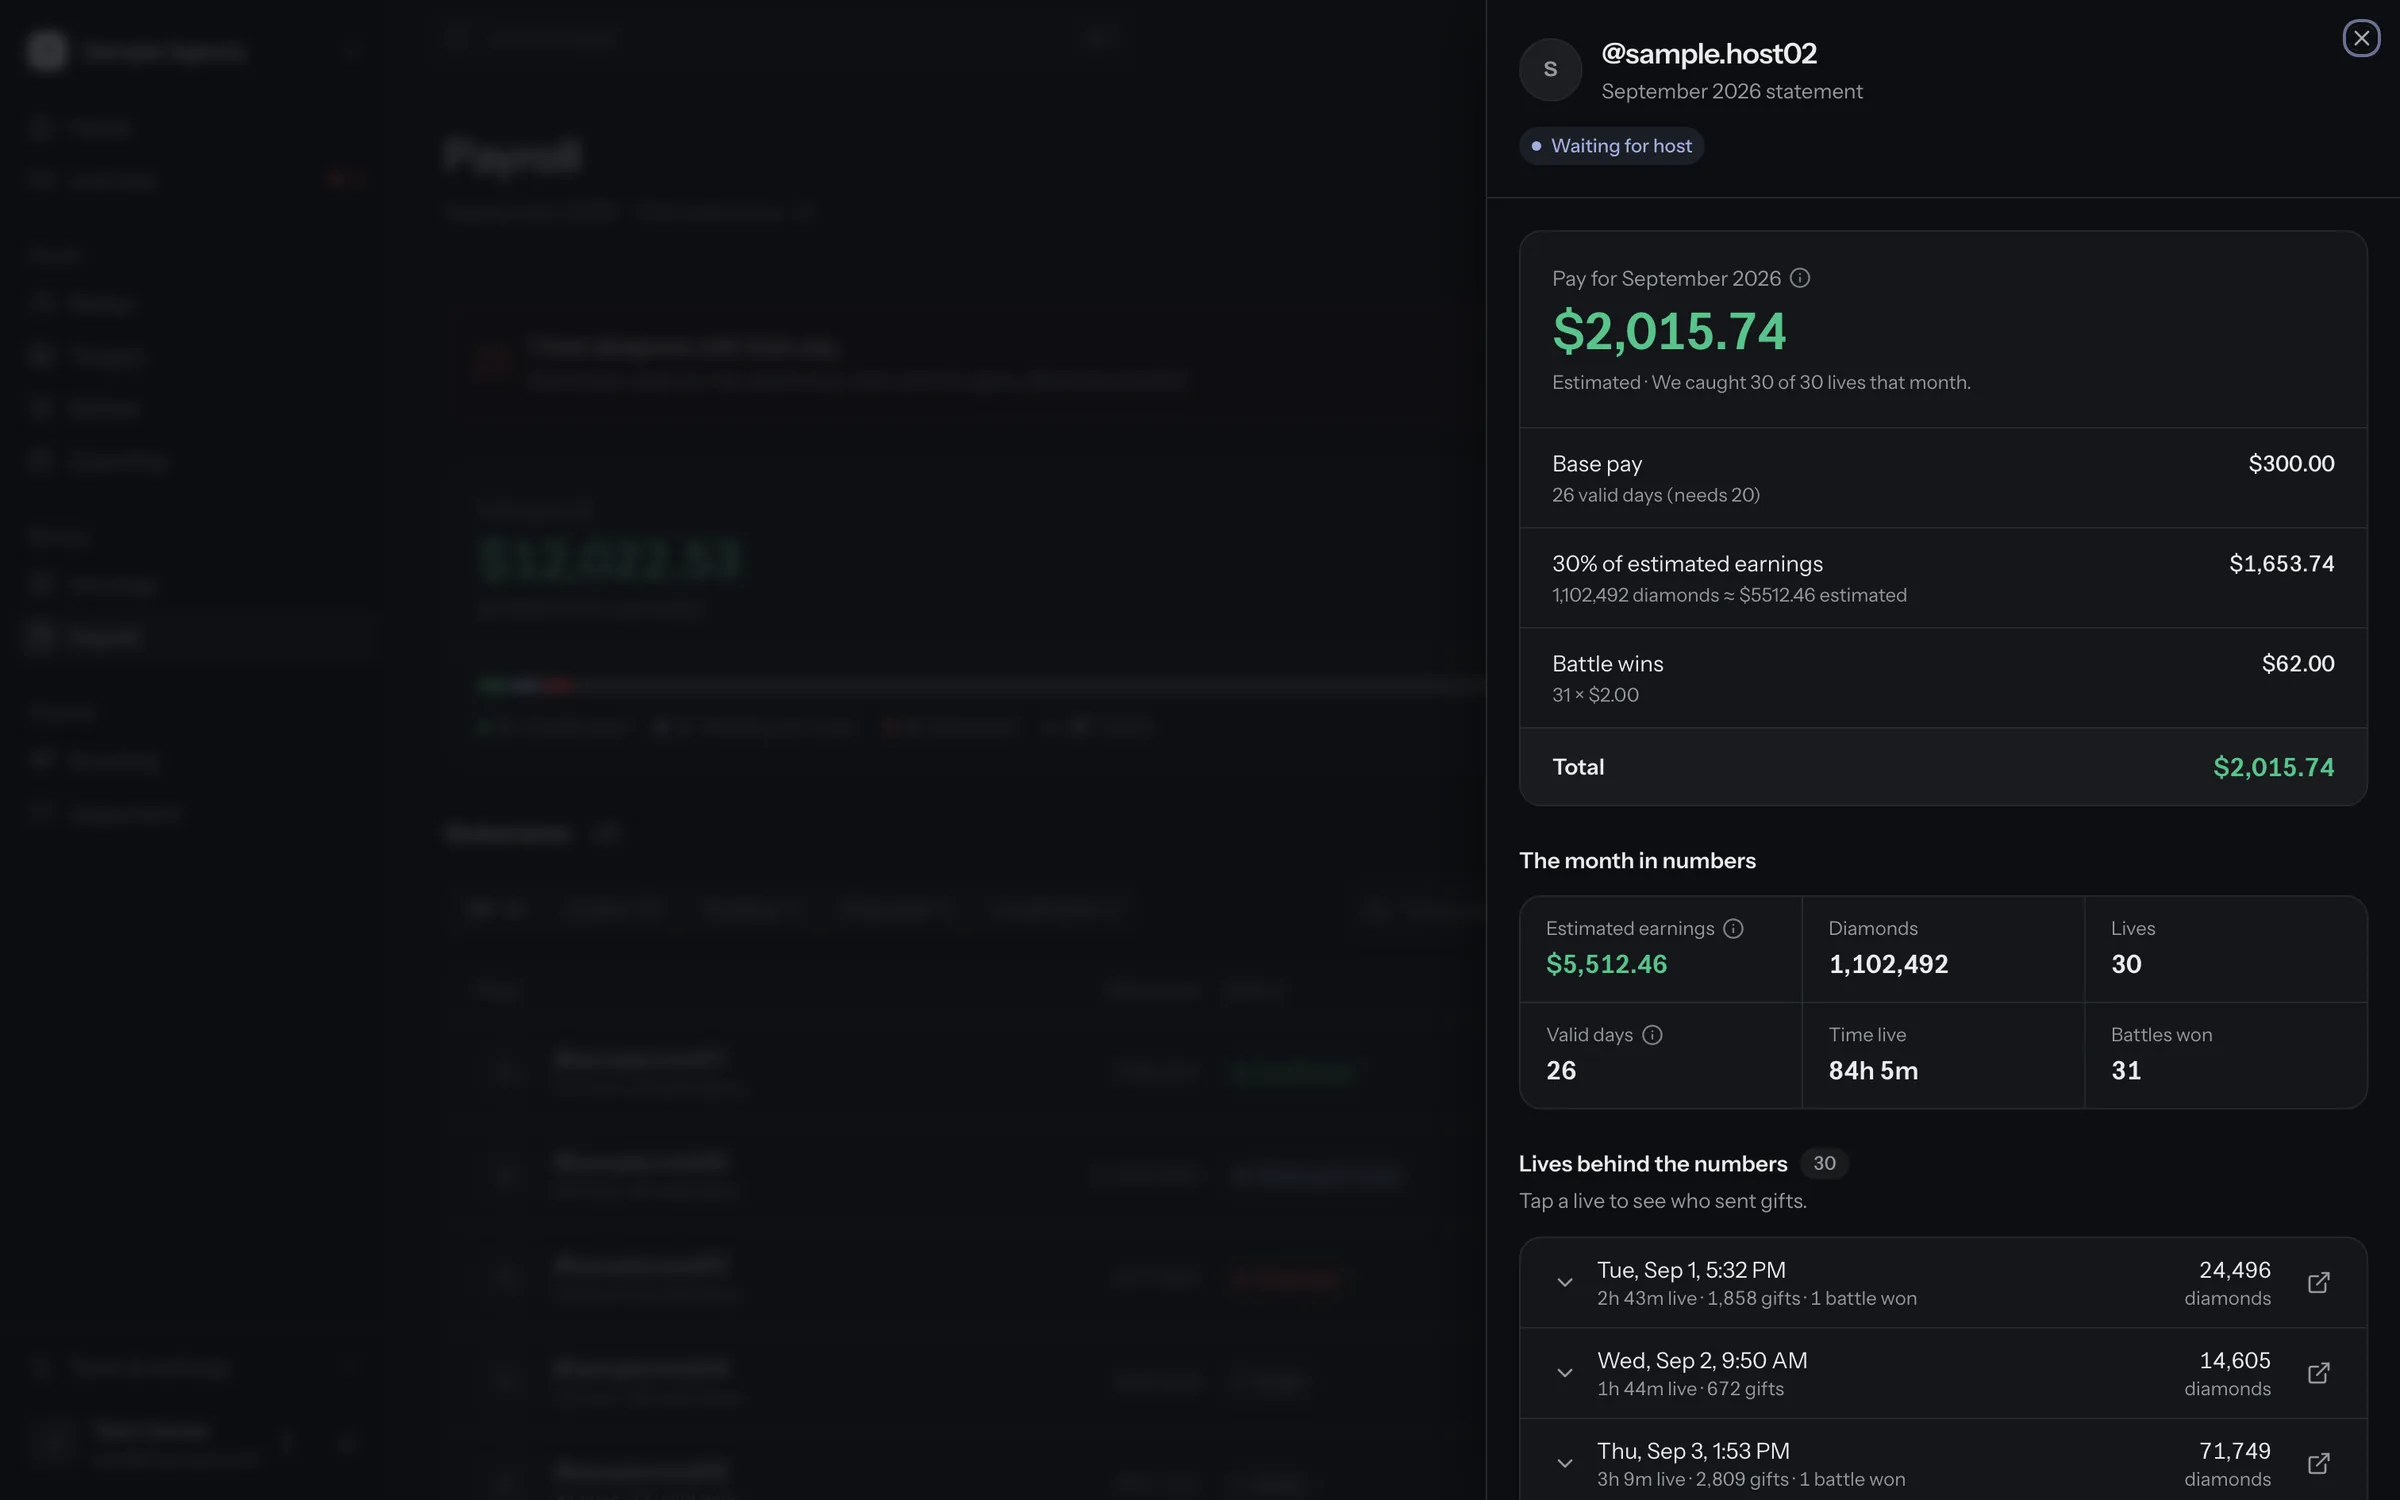This screenshot has width=2400, height=1500.
Task: Show info tooltip for Estimated earnings
Action: point(1733,928)
